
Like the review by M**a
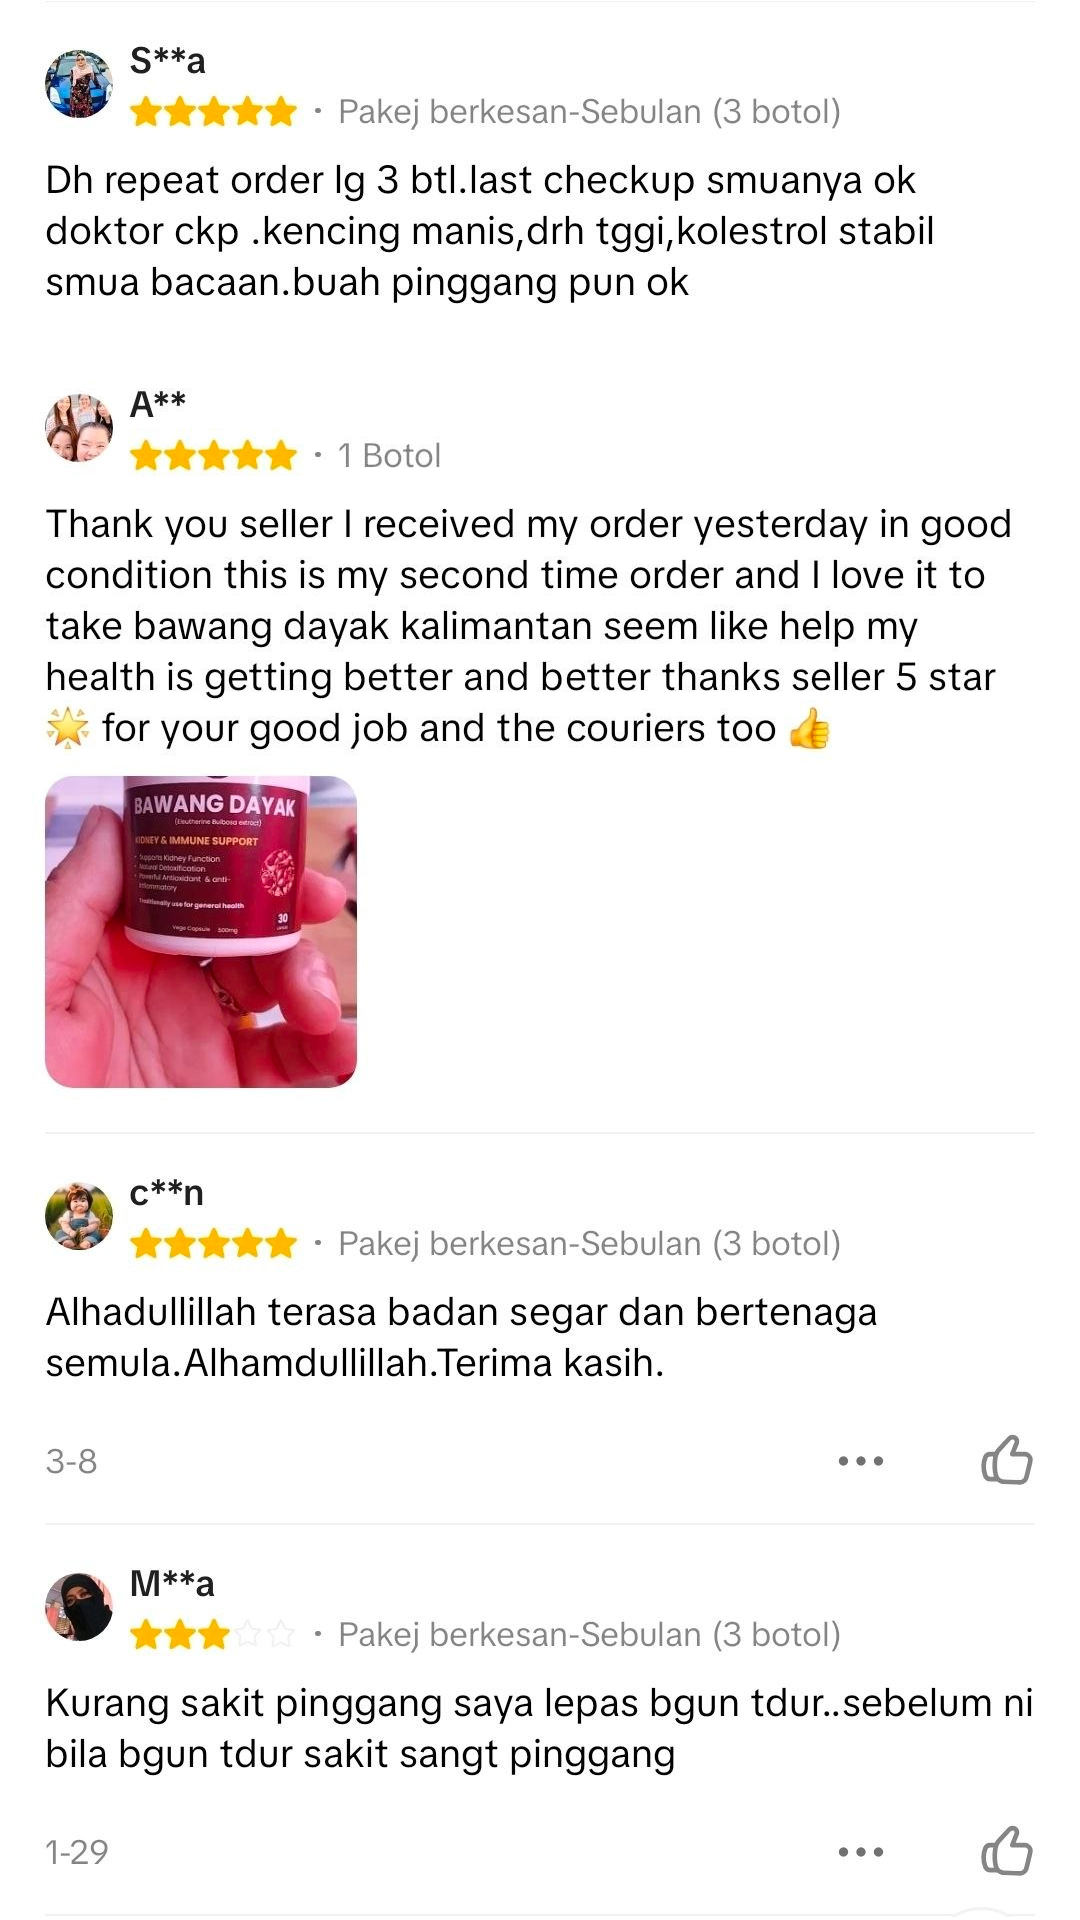pyautogui.click(x=1006, y=1851)
